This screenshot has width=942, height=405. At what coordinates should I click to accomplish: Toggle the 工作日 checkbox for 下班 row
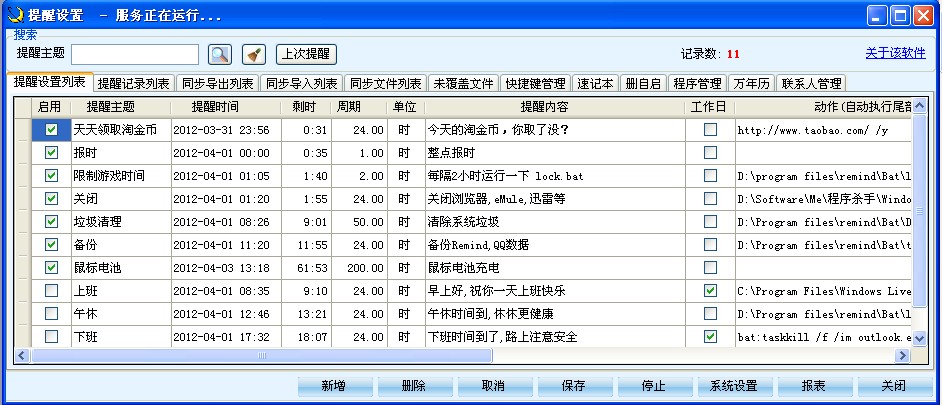pos(710,337)
